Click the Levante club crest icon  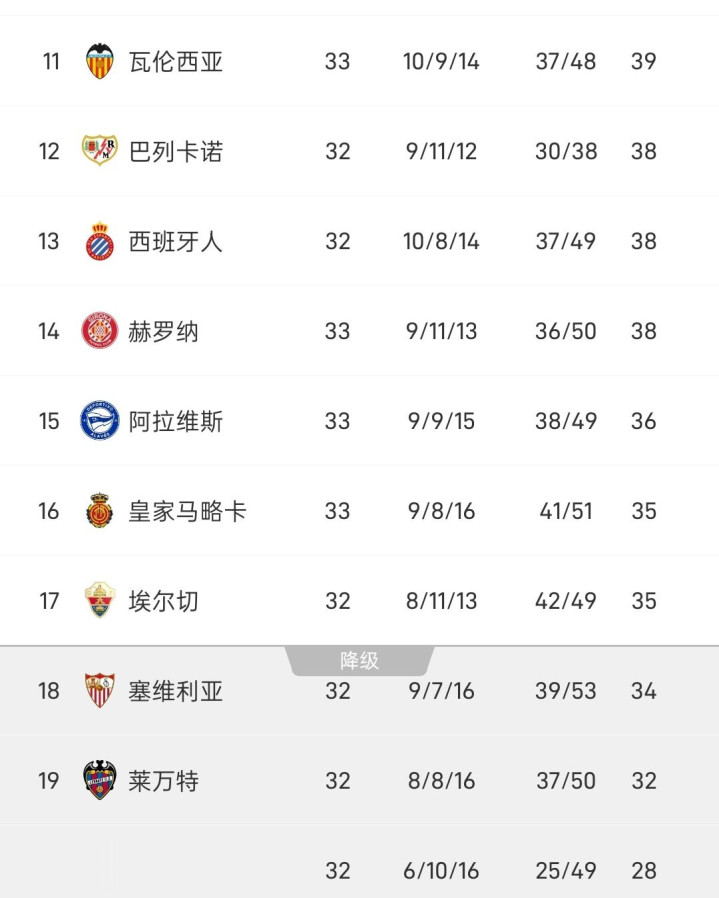point(99,781)
